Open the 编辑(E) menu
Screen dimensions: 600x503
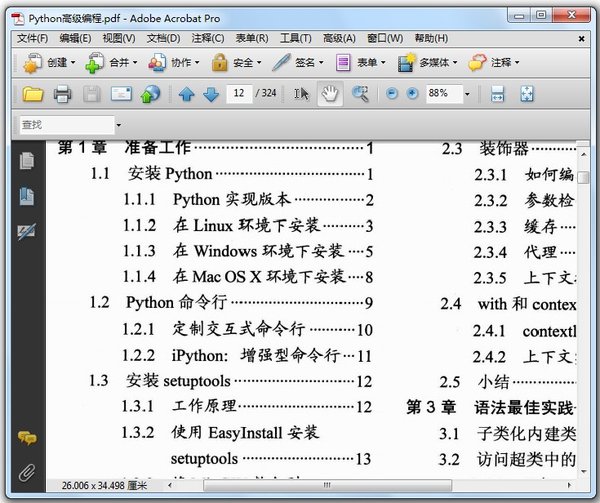(x=75, y=38)
